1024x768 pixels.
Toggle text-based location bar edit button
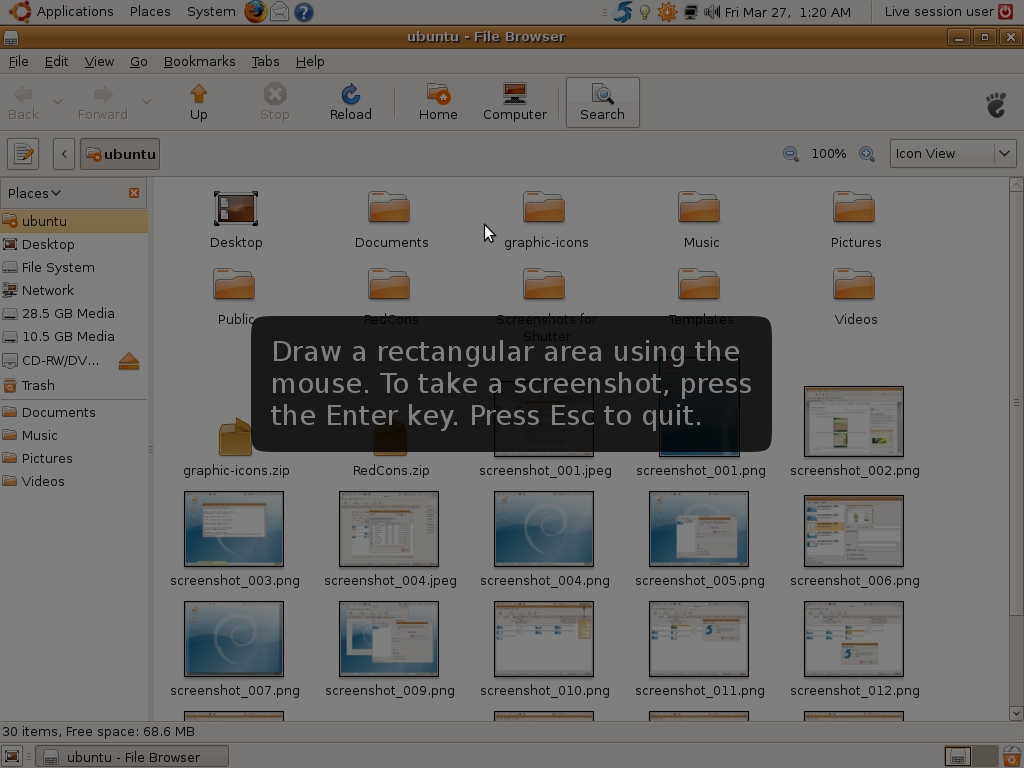coord(24,154)
